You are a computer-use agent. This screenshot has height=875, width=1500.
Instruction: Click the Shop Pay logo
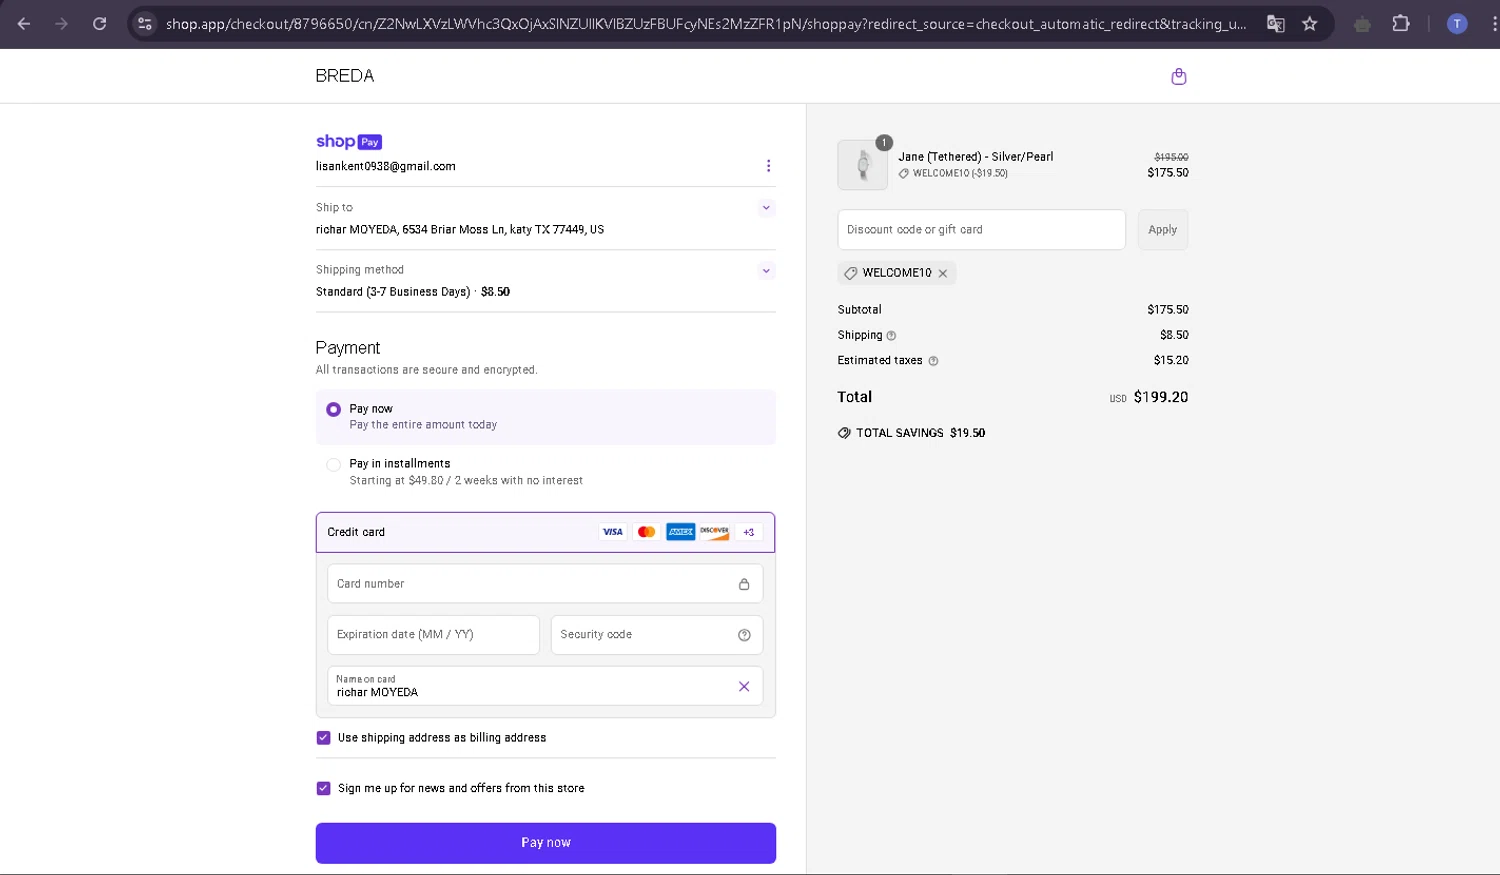[x=349, y=142]
